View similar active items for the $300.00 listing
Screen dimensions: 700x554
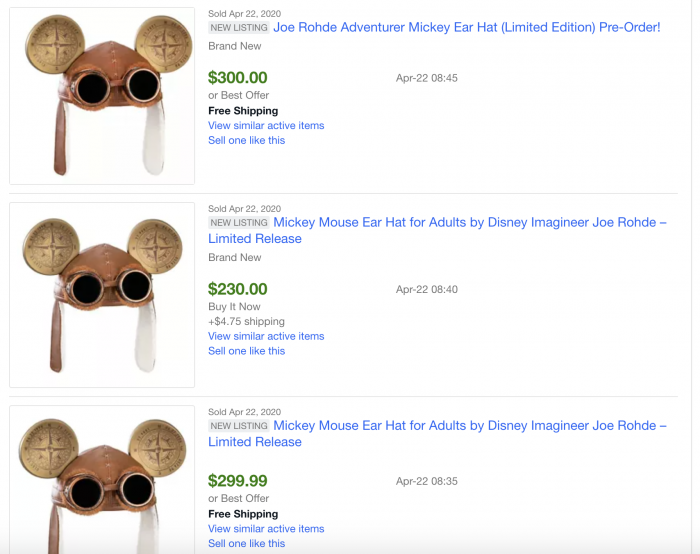click(266, 126)
